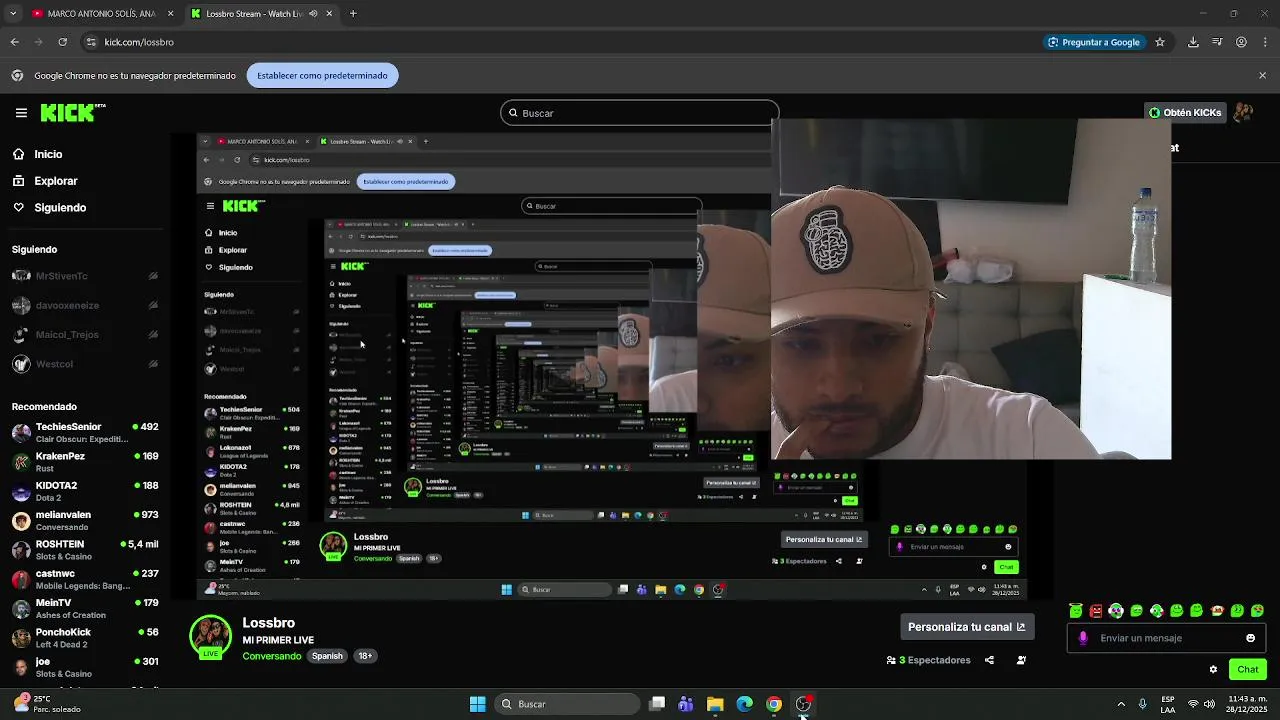Click Preguntar a Google button
Image resolution: width=1280 pixels, height=720 pixels.
[1093, 42]
